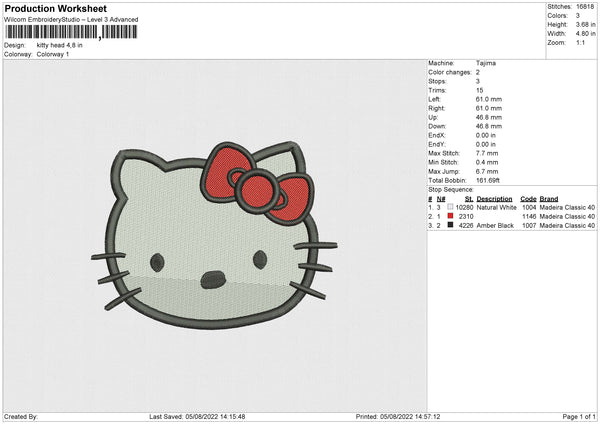Click the "Created By:" footer label
The height and width of the screenshot is (424, 600).
pos(21,416)
